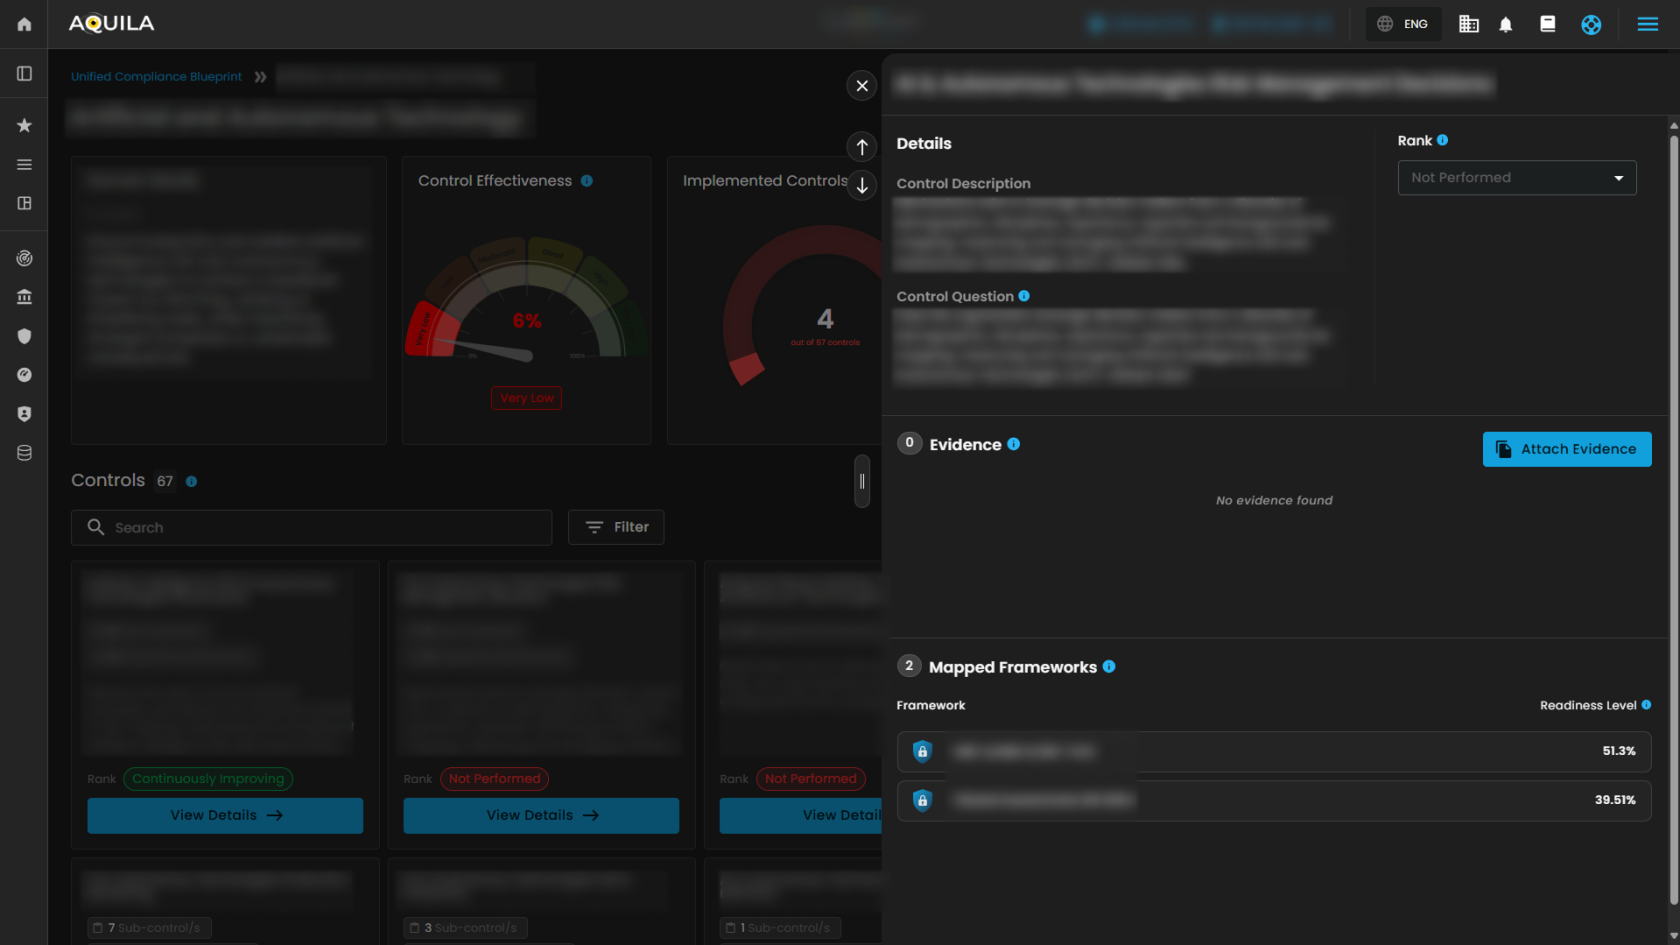Viewport: 1680px width, 945px height.
Task: Click the Attach Evidence button
Action: tap(1566, 449)
